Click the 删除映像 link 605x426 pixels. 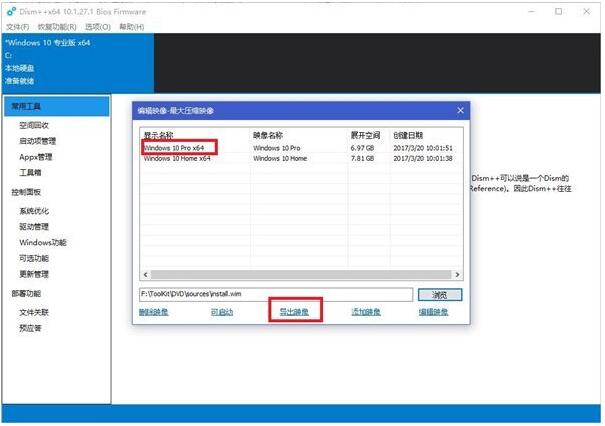[154, 312]
